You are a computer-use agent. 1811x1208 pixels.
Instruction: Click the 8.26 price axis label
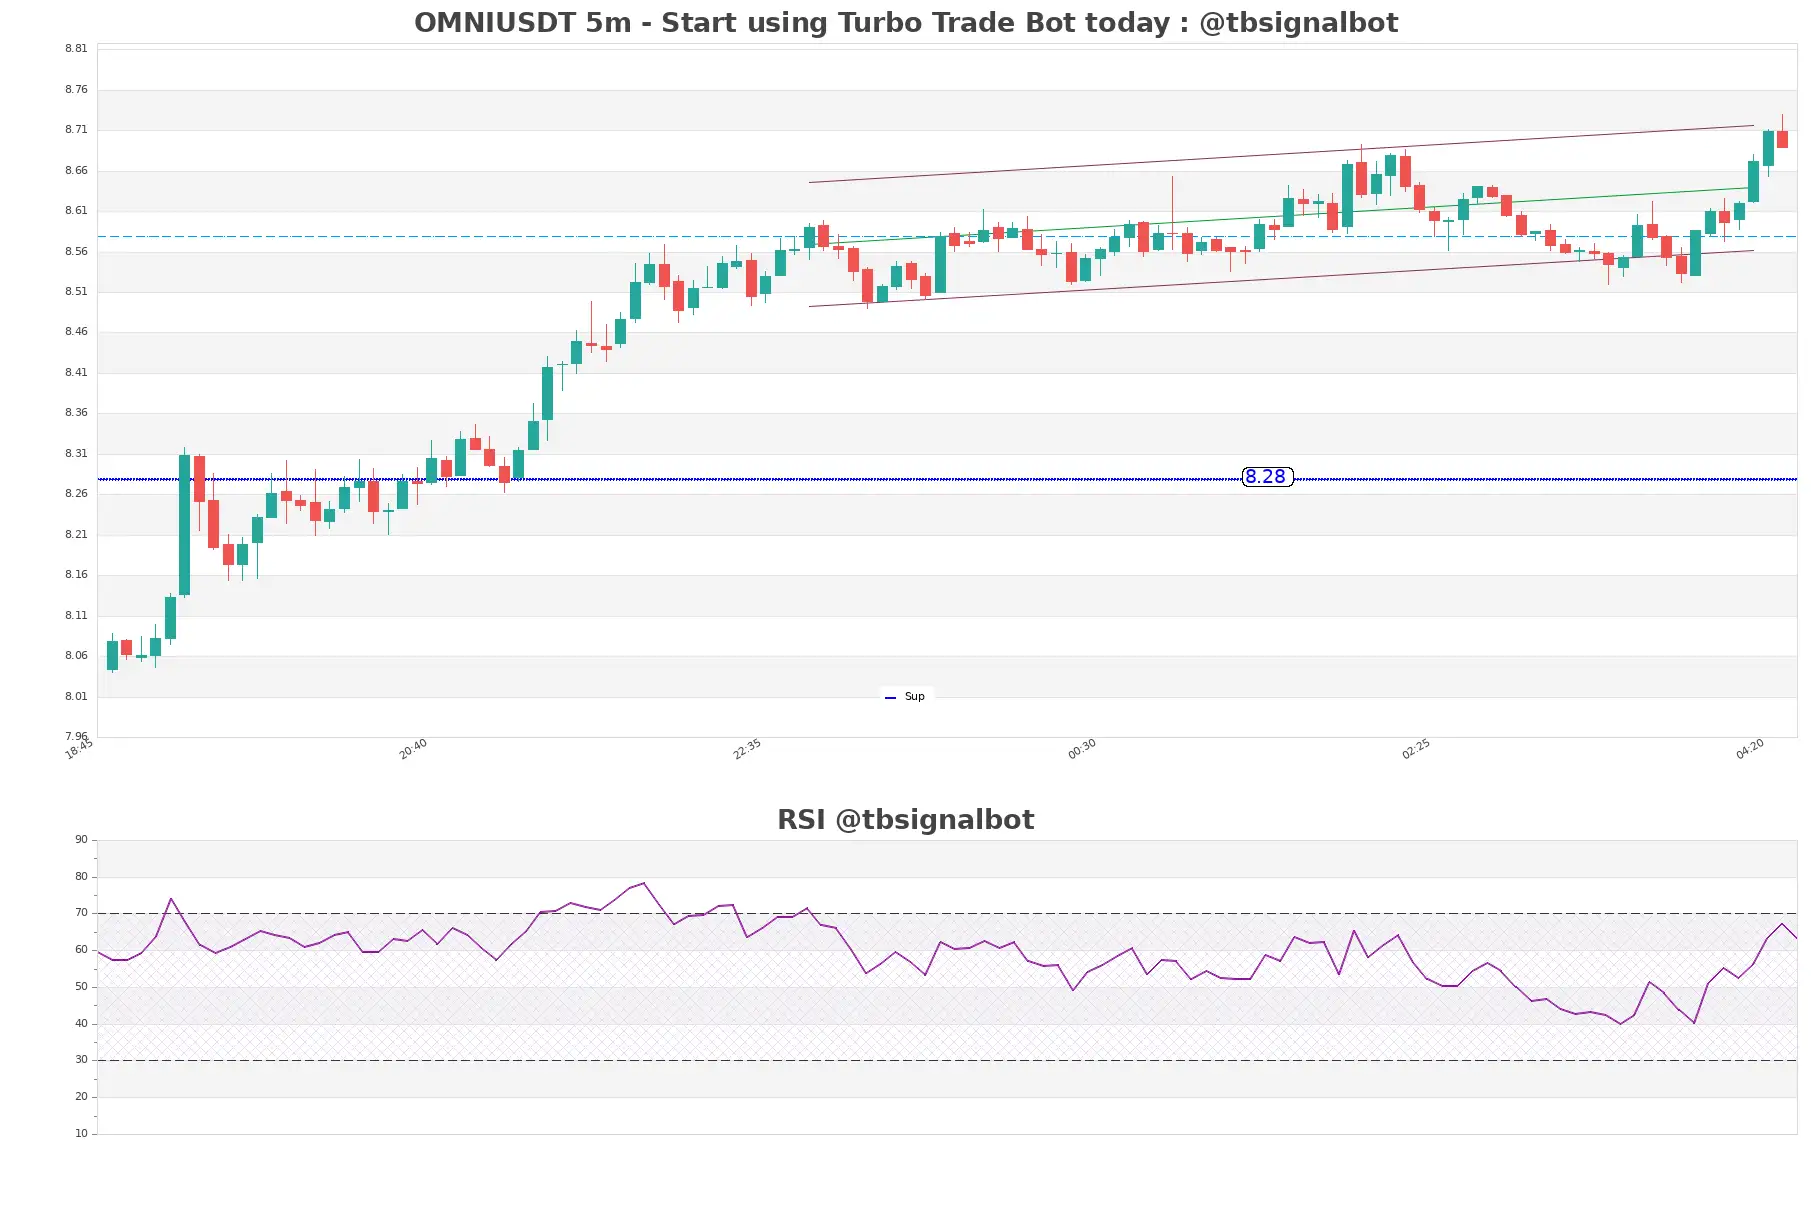pos(76,494)
